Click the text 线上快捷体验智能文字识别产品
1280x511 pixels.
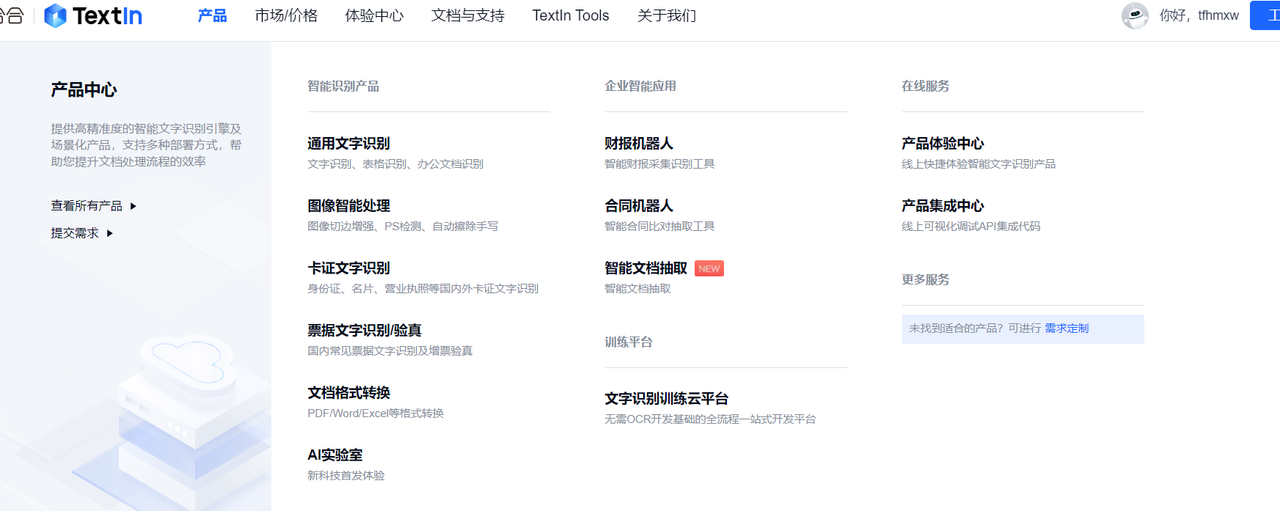[x=978, y=164]
